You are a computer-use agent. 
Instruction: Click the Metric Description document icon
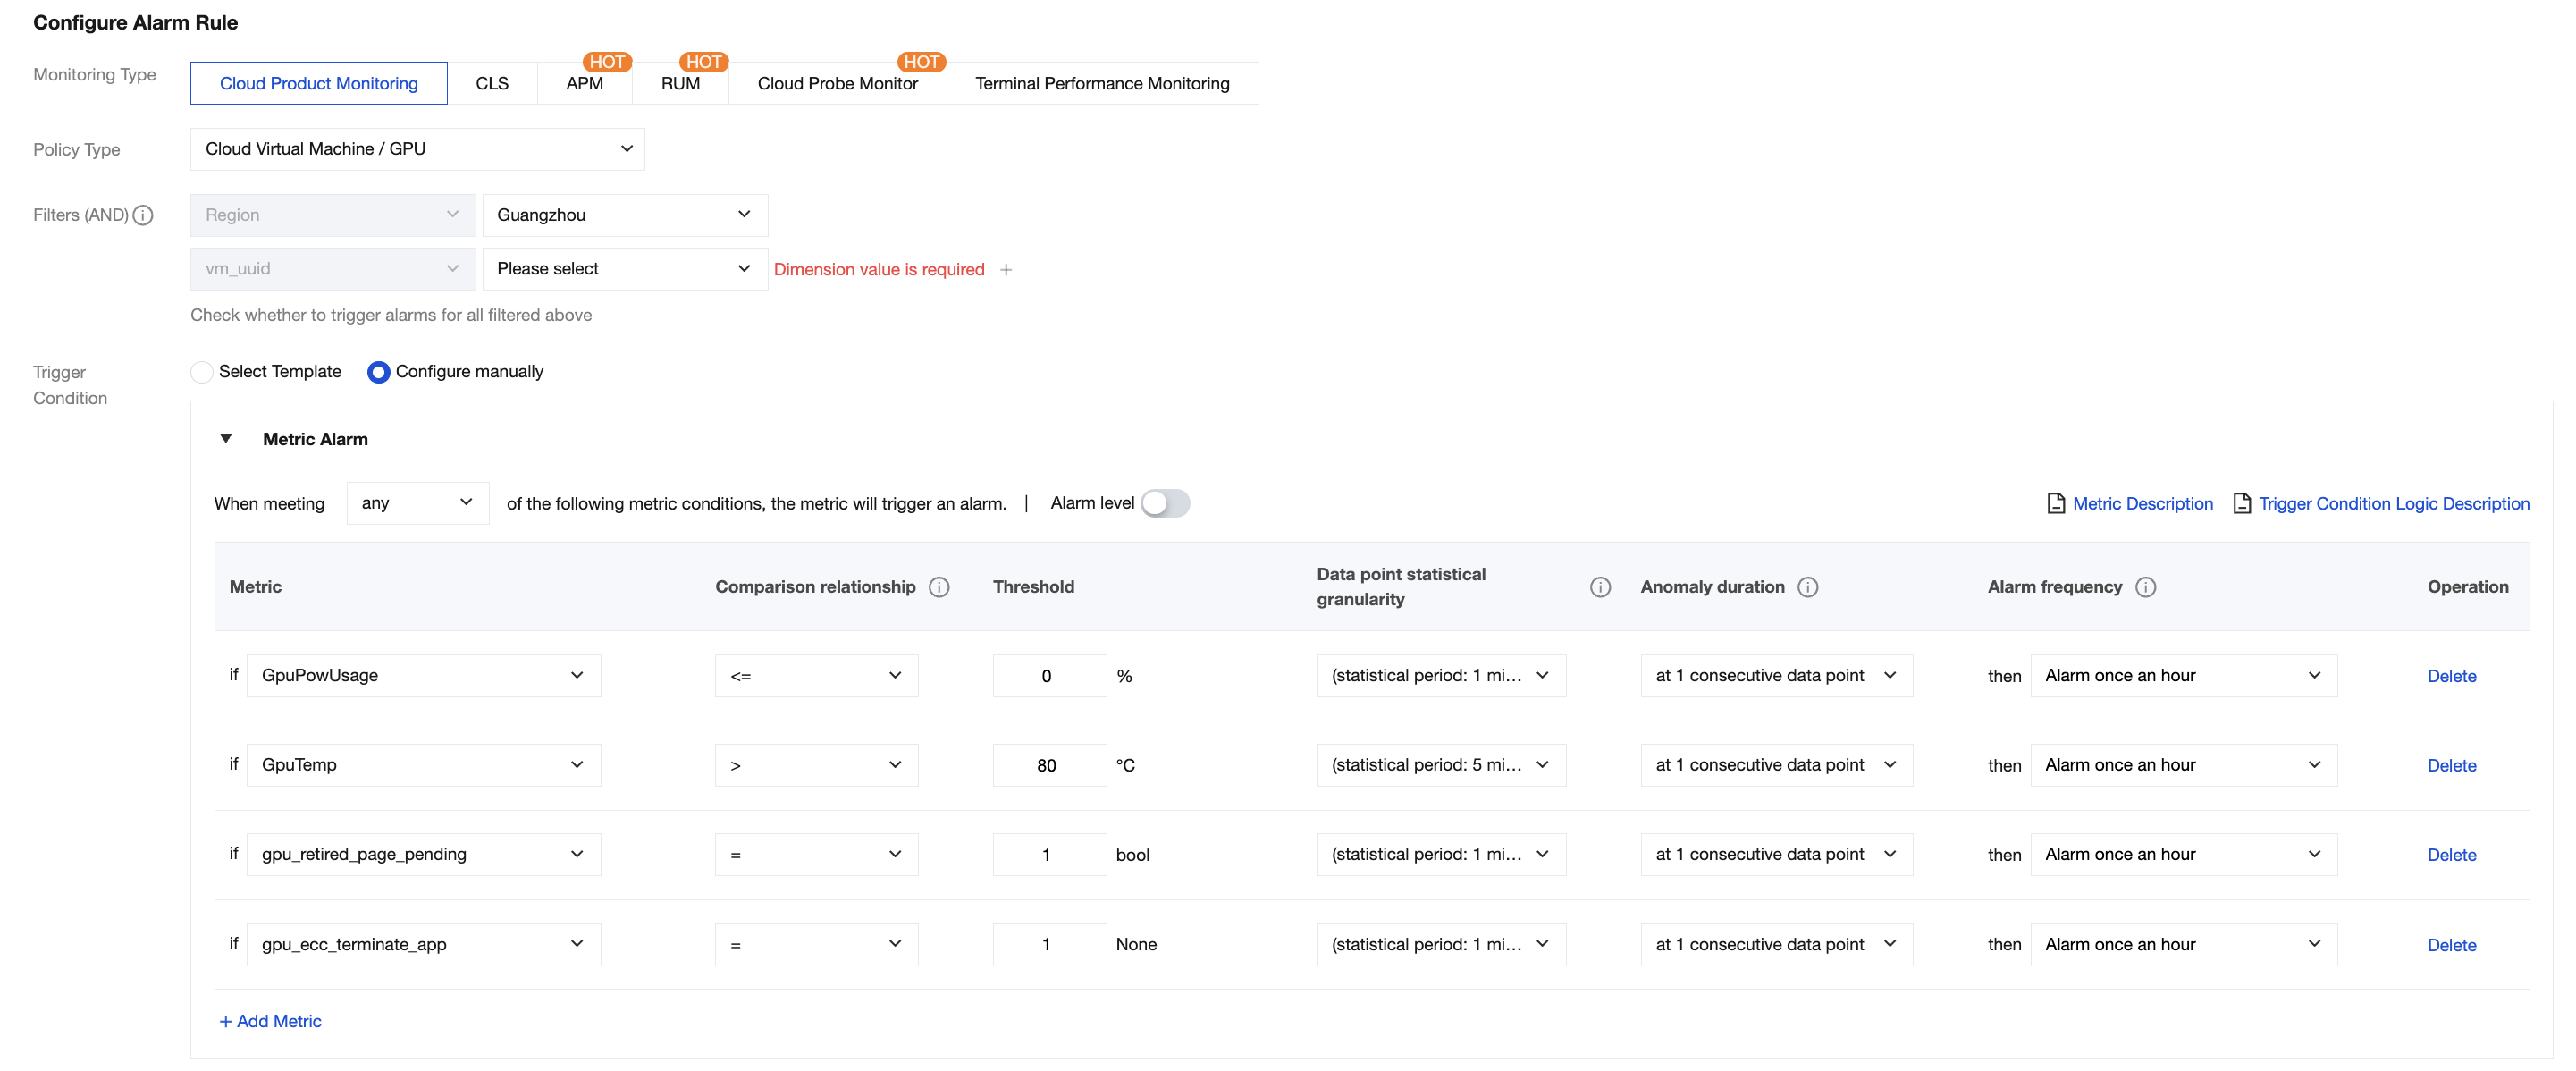[x=2056, y=503]
